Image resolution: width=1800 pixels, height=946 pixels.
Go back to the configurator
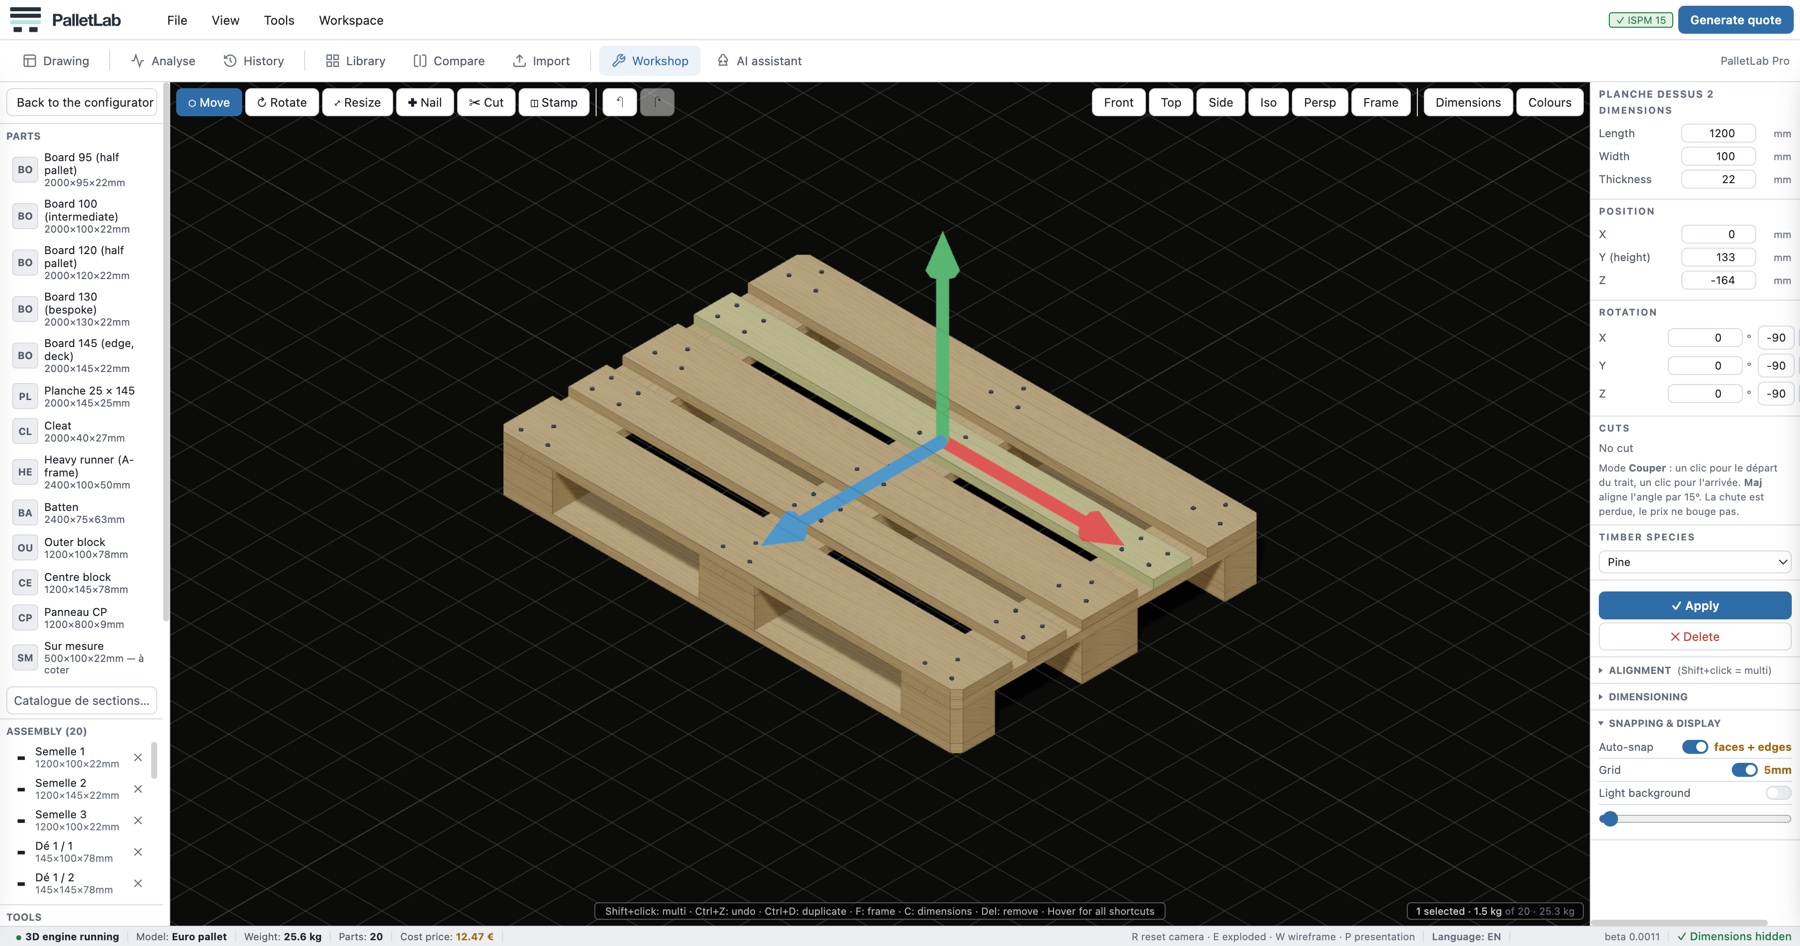tap(82, 102)
